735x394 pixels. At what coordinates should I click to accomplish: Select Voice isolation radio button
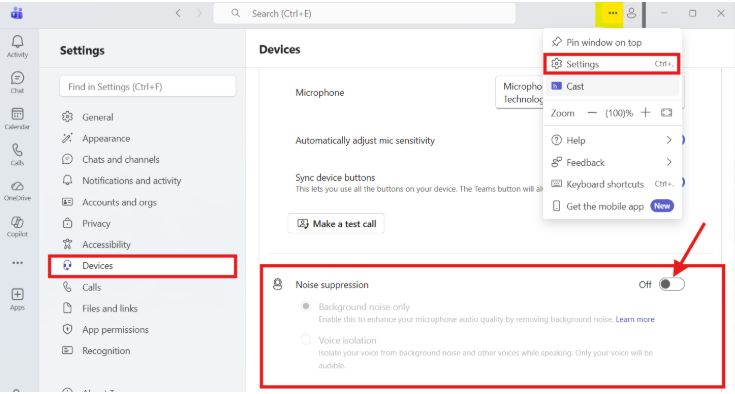pos(306,340)
